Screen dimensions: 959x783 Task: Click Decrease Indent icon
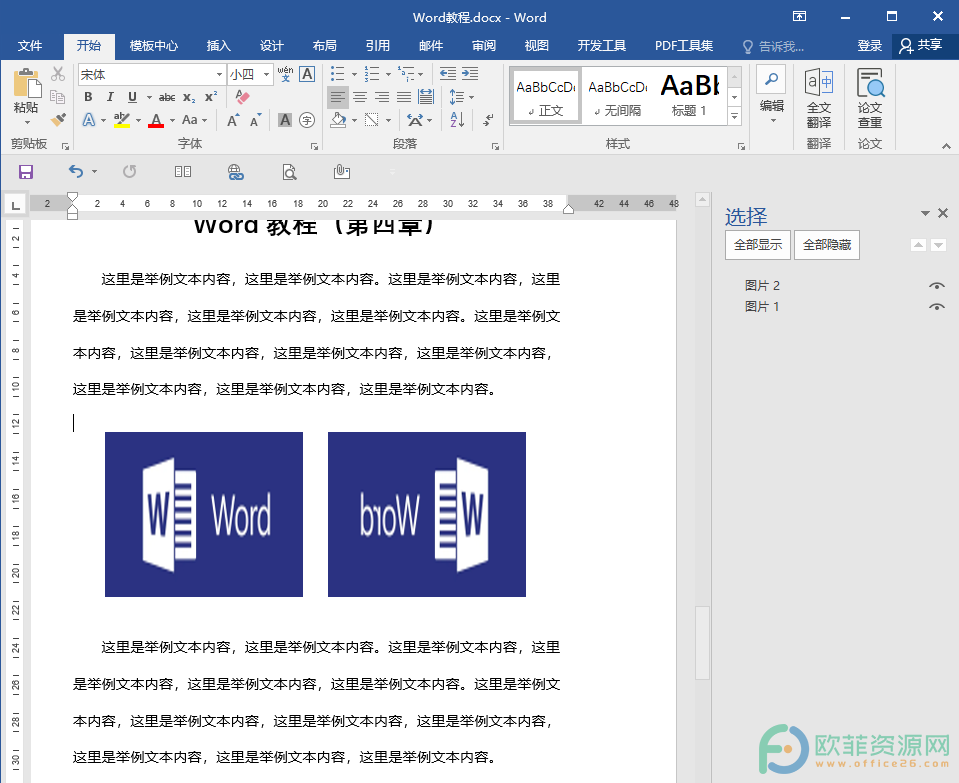point(448,74)
